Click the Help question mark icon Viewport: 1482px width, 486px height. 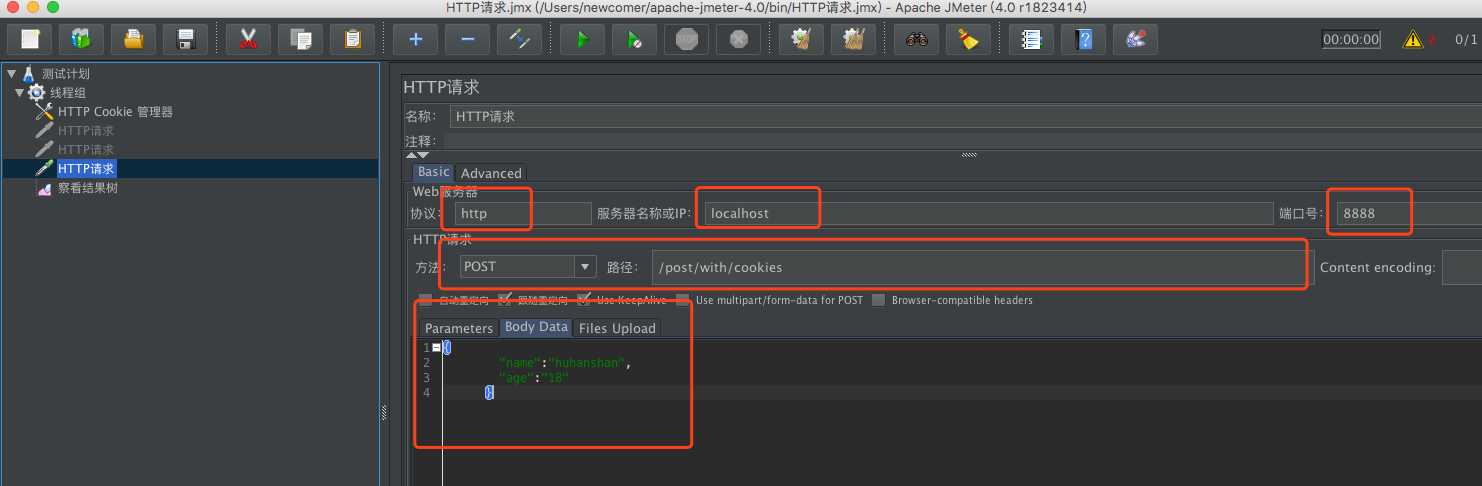point(1083,39)
